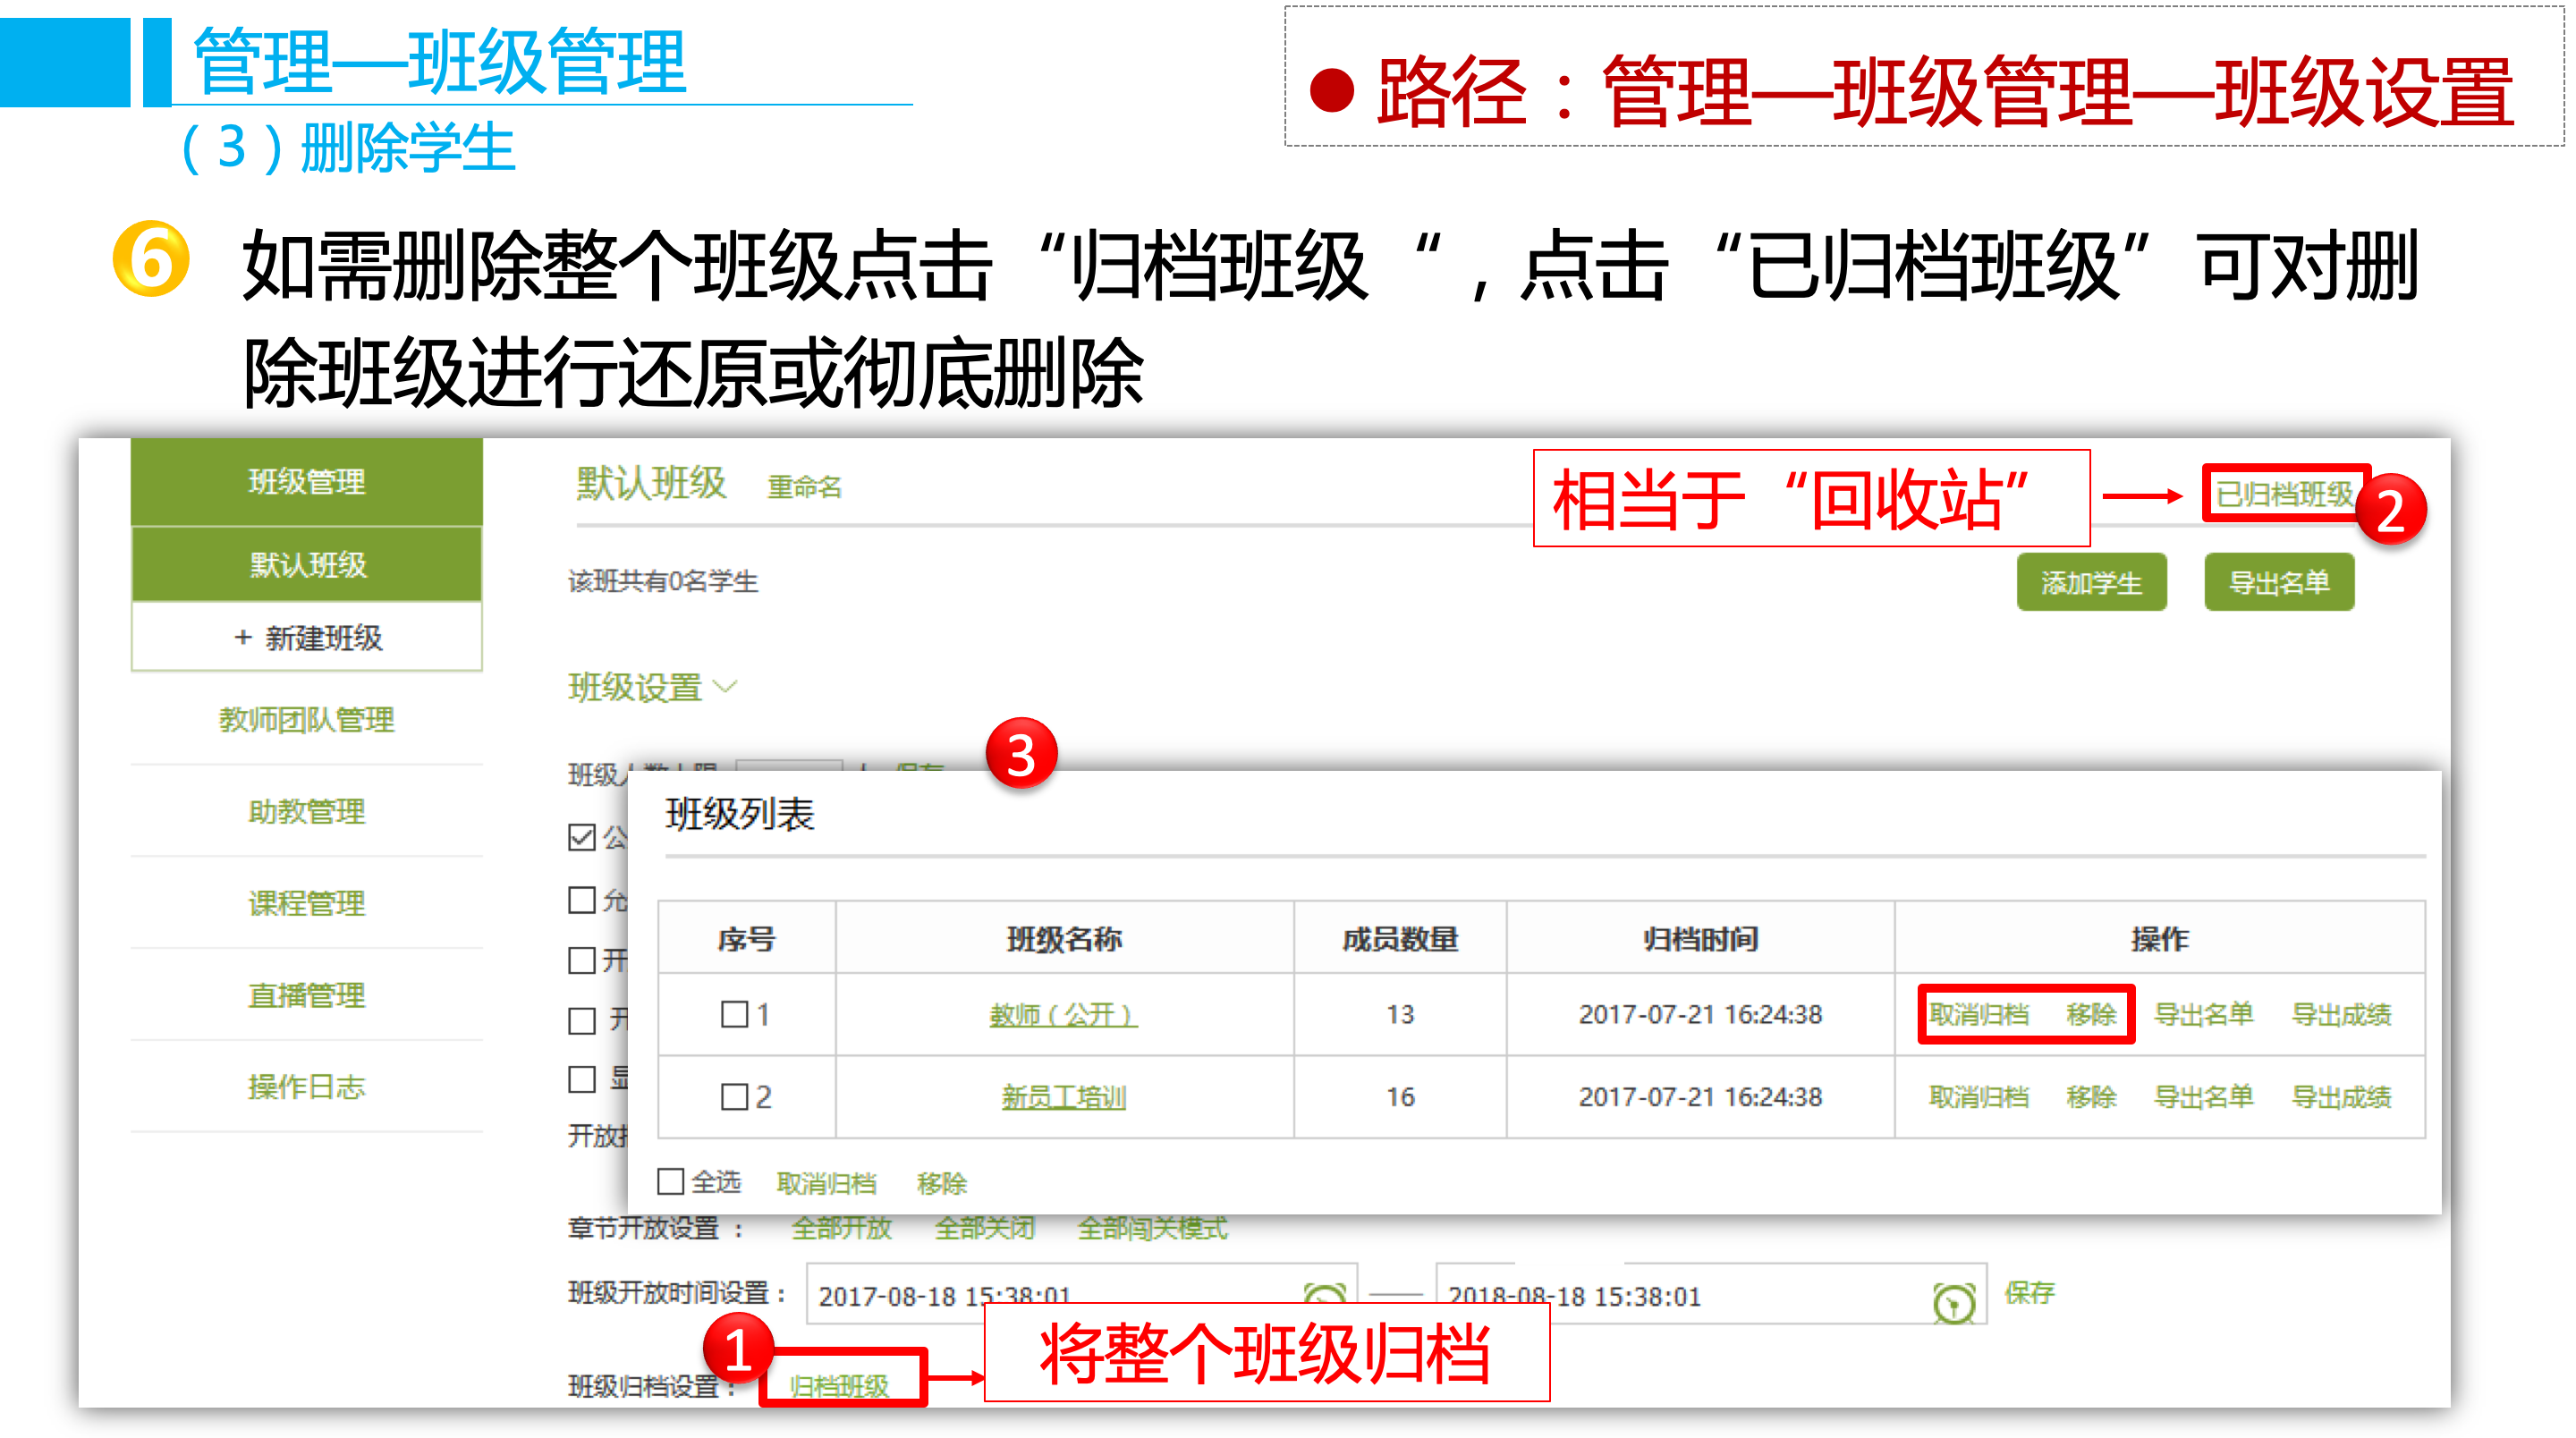Click 移除 for 新员工培训 row
The height and width of the screenshot is (1438, 2576).
pos(2091,1096)
